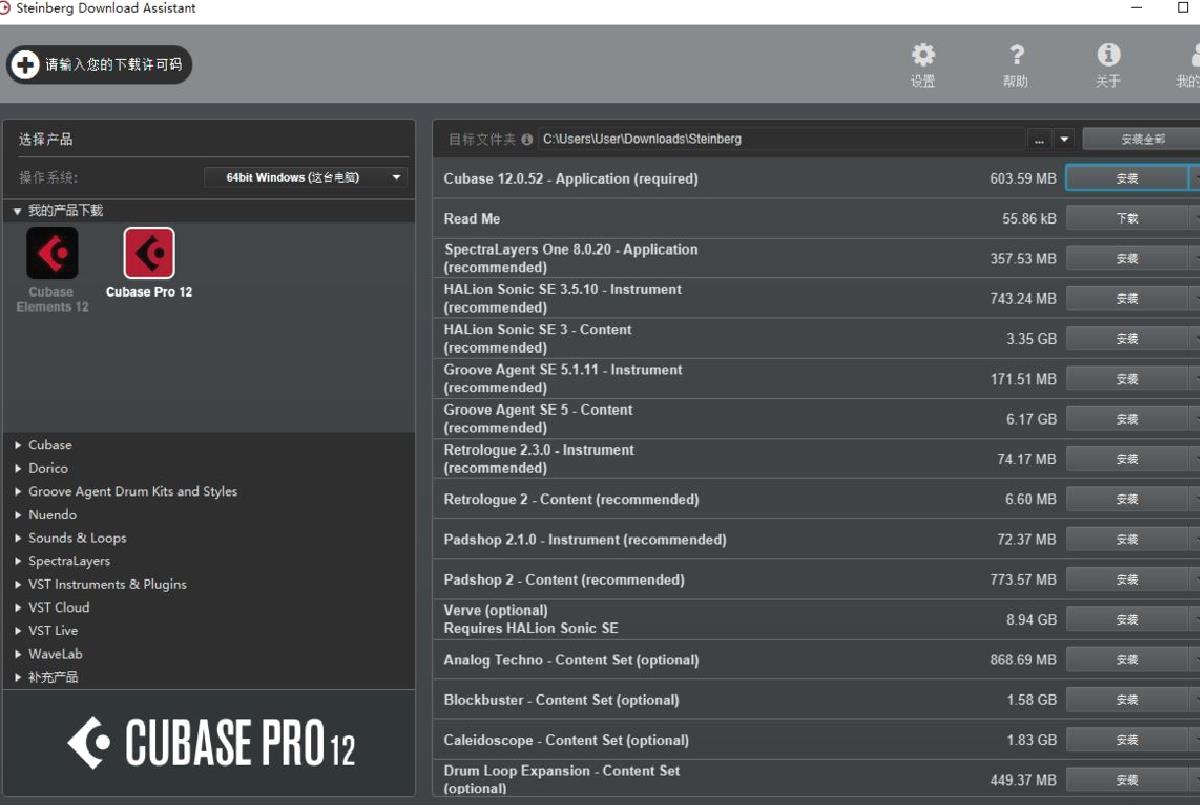Click the '...' browse folder button
The width and height of the screenshot is (1200, 805).
tap(1040, 140)
